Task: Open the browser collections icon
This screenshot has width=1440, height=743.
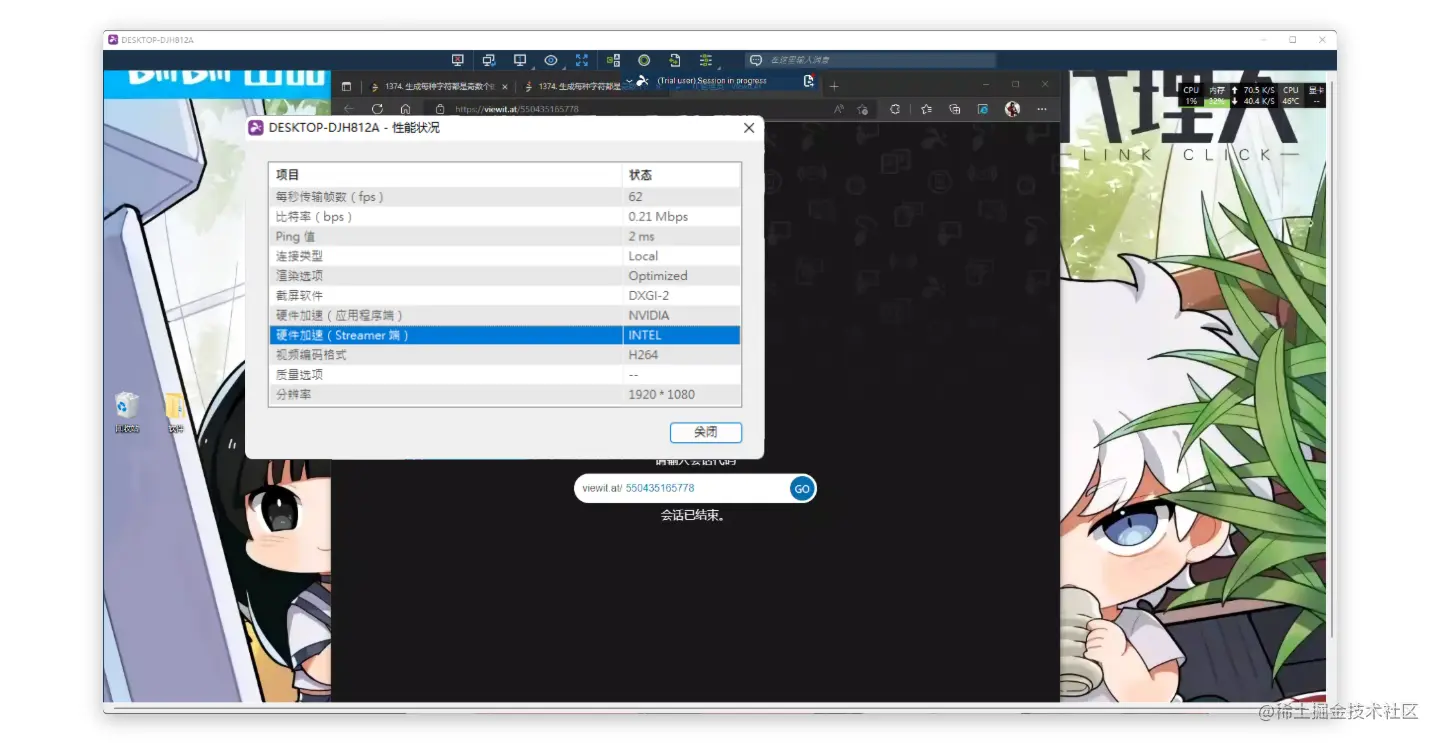Action: click(955, 109)
